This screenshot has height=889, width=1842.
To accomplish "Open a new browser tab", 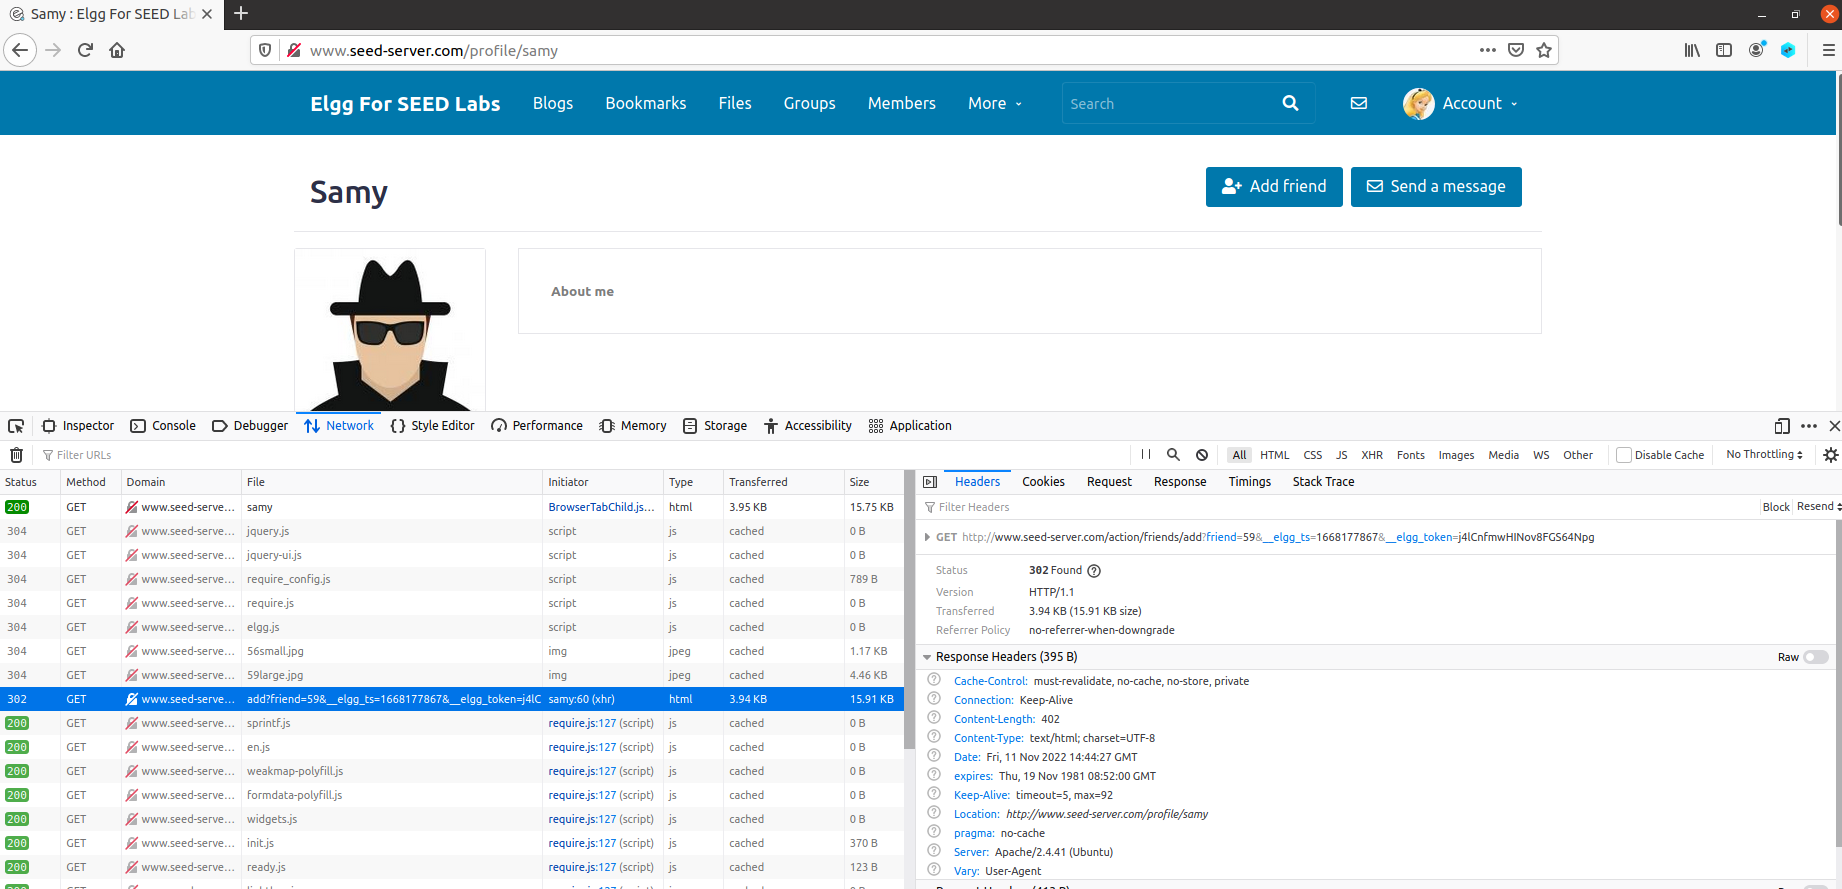I will pos(241,14).
